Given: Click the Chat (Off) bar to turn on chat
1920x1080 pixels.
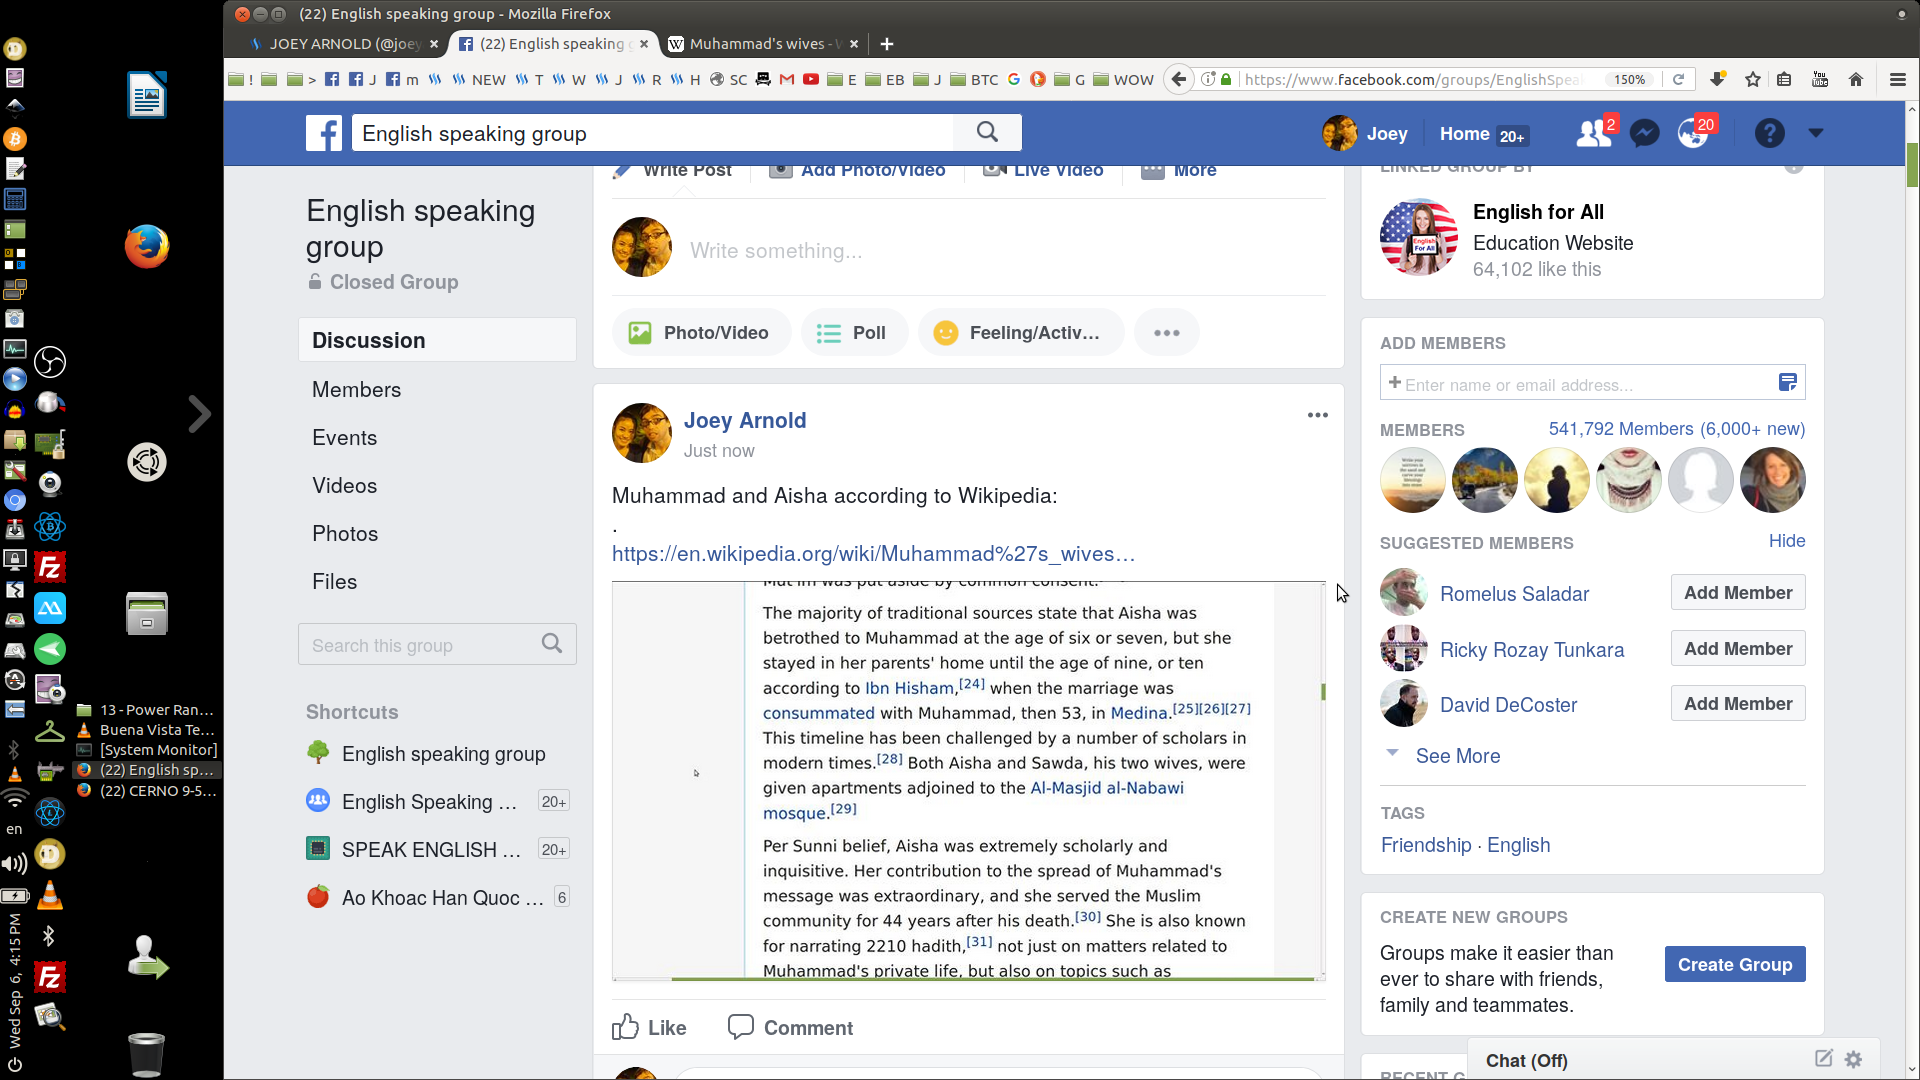Looking at the screenshot, I should pyautogui.click(x=1527, y=1060).
